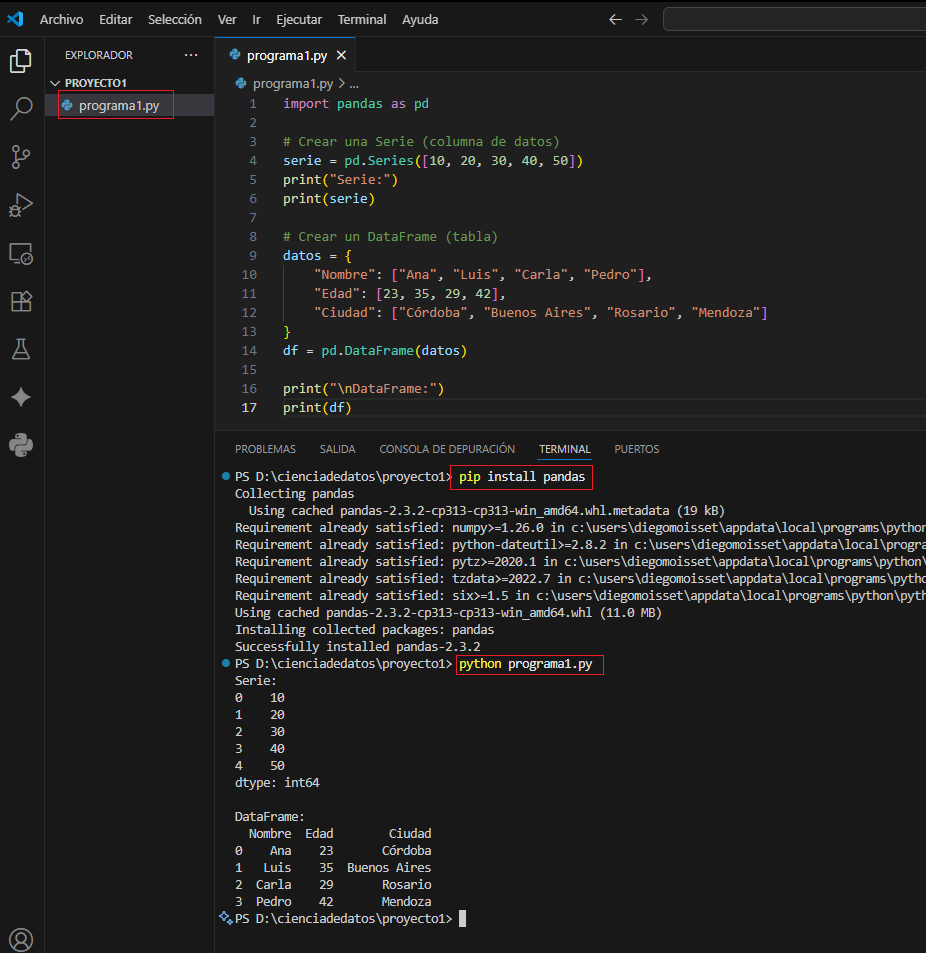Open the Accounts icon at bottom left
The width and height of the screenshot is (926, 953).
coord(20,939)
